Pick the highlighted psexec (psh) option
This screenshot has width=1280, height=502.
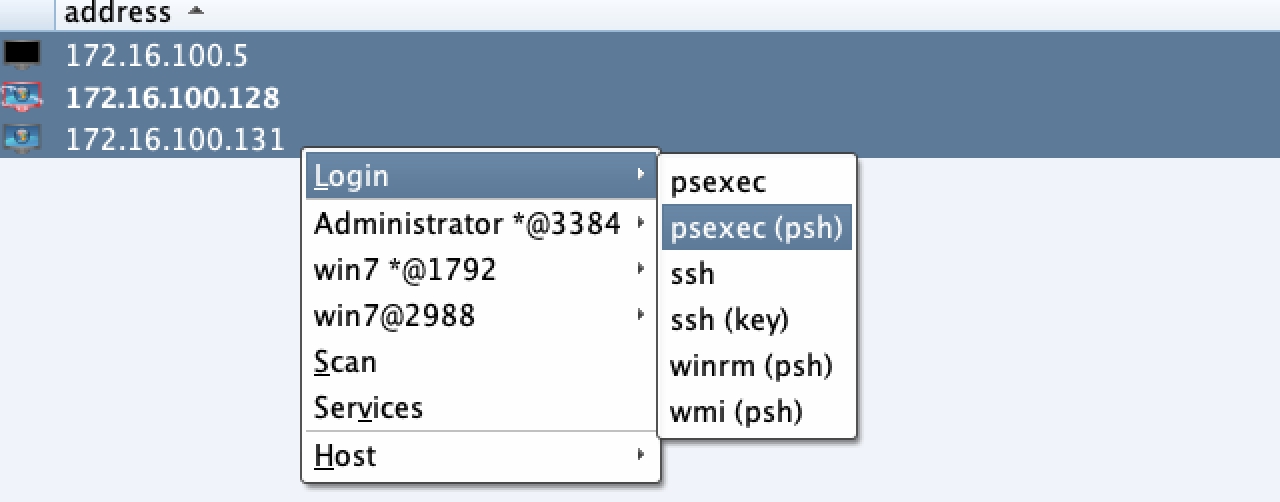[x=756, y=229]
